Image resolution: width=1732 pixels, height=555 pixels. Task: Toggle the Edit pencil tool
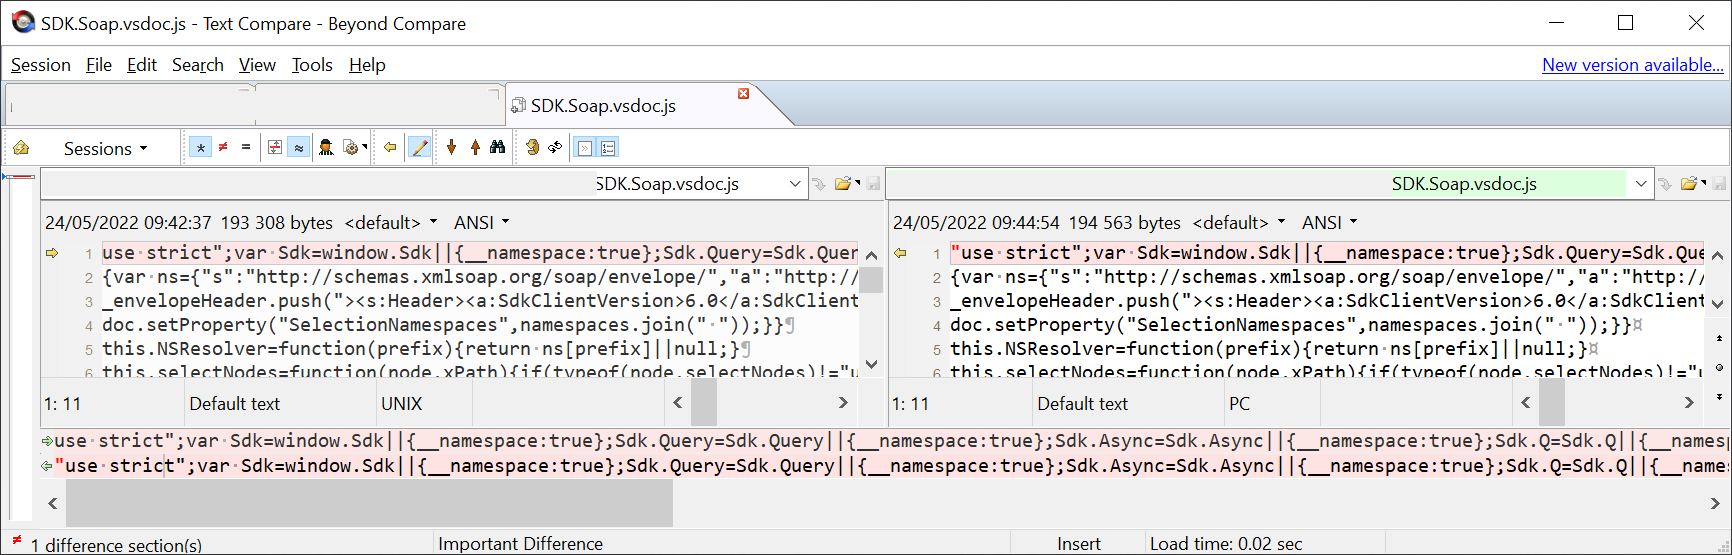pos(420,148)
